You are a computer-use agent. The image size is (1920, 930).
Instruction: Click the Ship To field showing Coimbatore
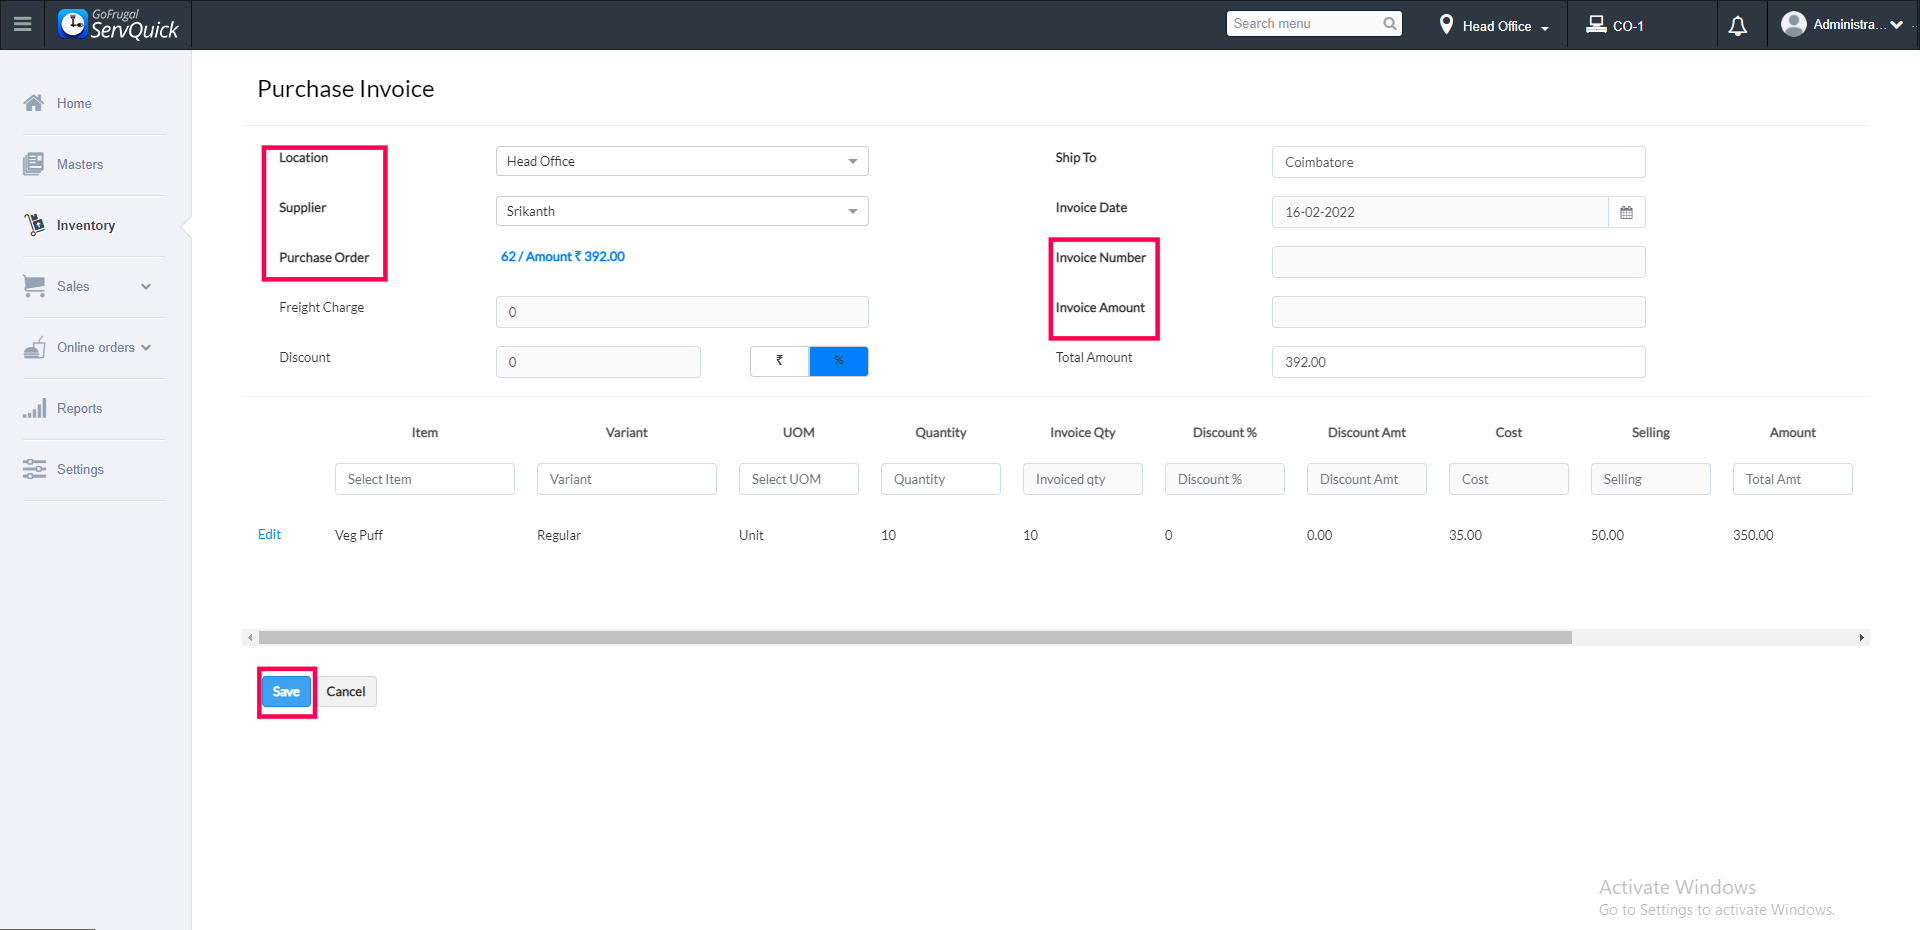(1458, 162)
